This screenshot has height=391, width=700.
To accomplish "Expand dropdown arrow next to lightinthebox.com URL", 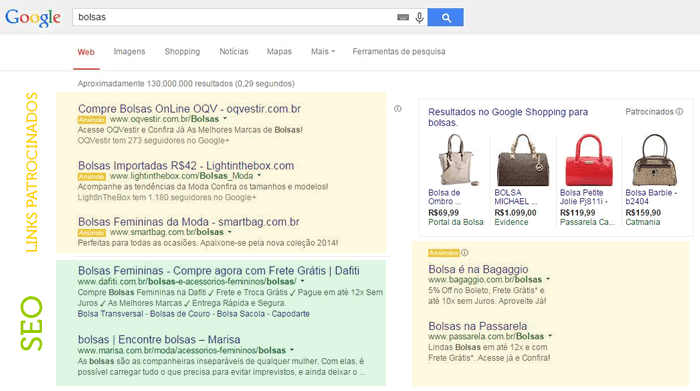I will click(x=259, y=176).
